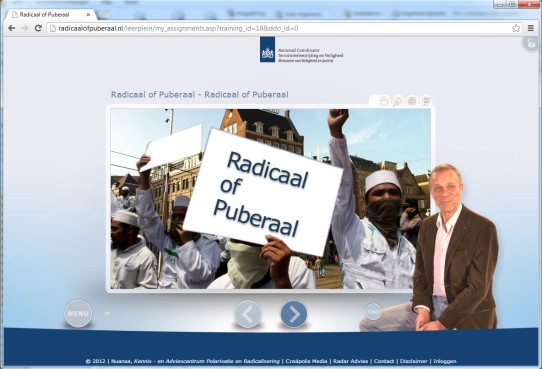The image size is (542, 369).
Task: Click the lock icon at top right
Action: [531, 44]
